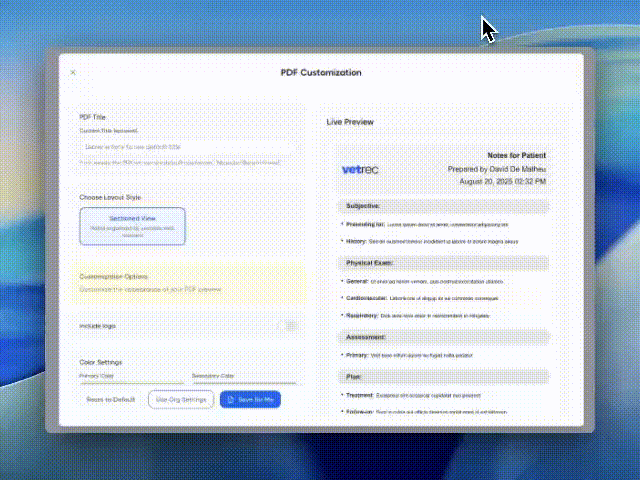Click the August 20, 2025 date text

(502, 181)
